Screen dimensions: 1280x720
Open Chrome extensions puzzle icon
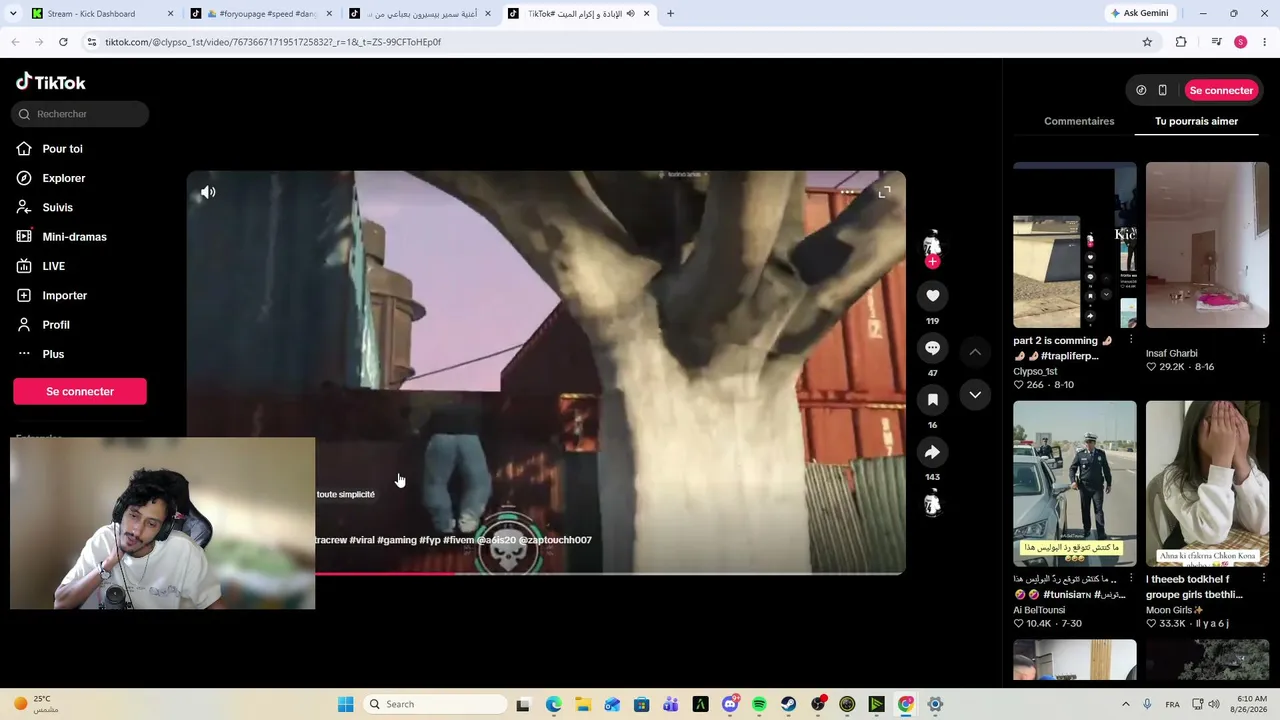tap(1181, 42)
